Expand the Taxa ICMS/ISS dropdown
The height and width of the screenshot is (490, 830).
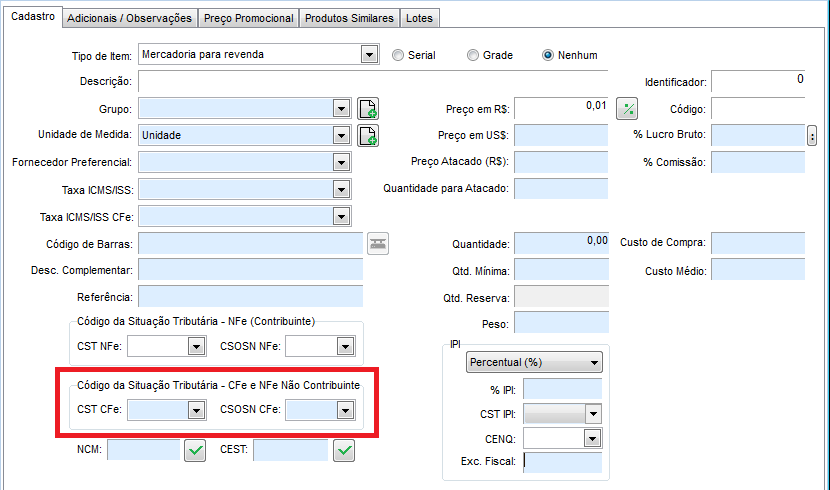[x=341, y=189]
